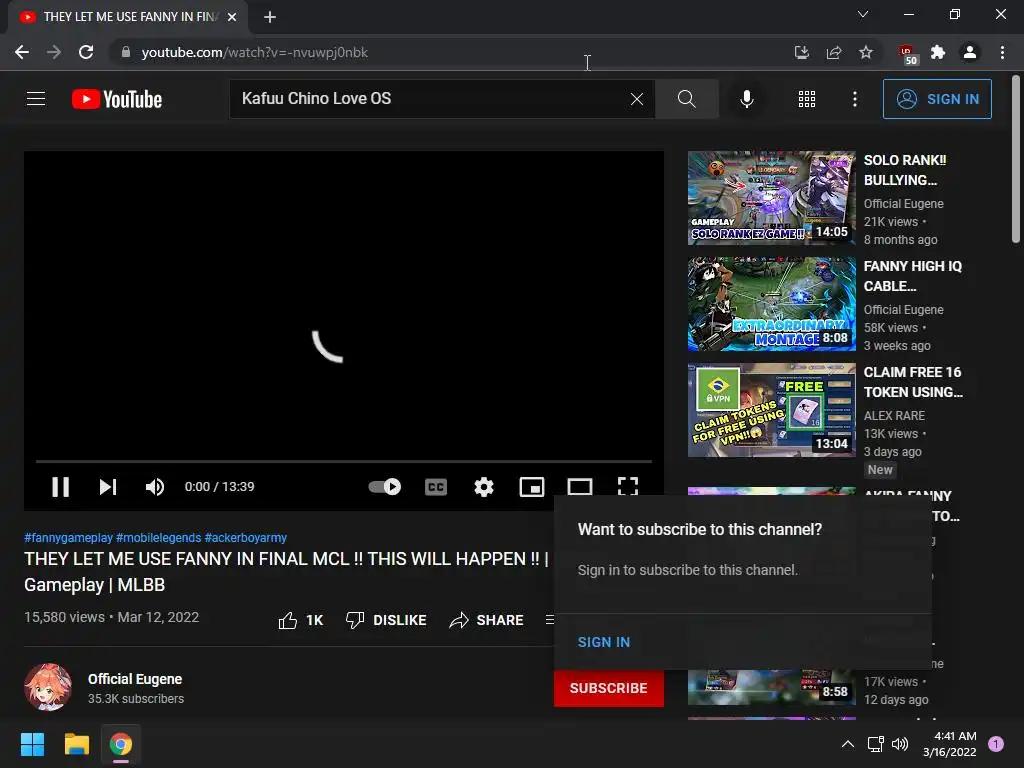Open the ALEX RARE channel name
1024x768 pixels.
pos(894,415)
